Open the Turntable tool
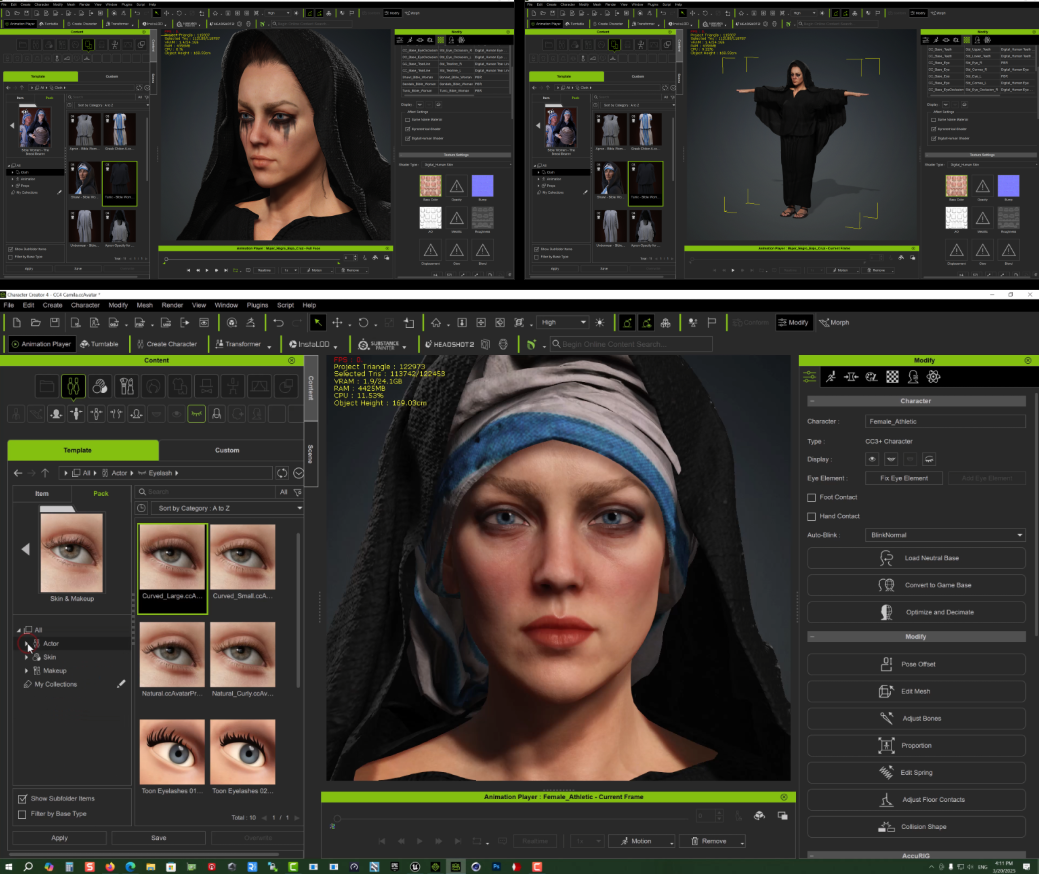 pos(99,344)
